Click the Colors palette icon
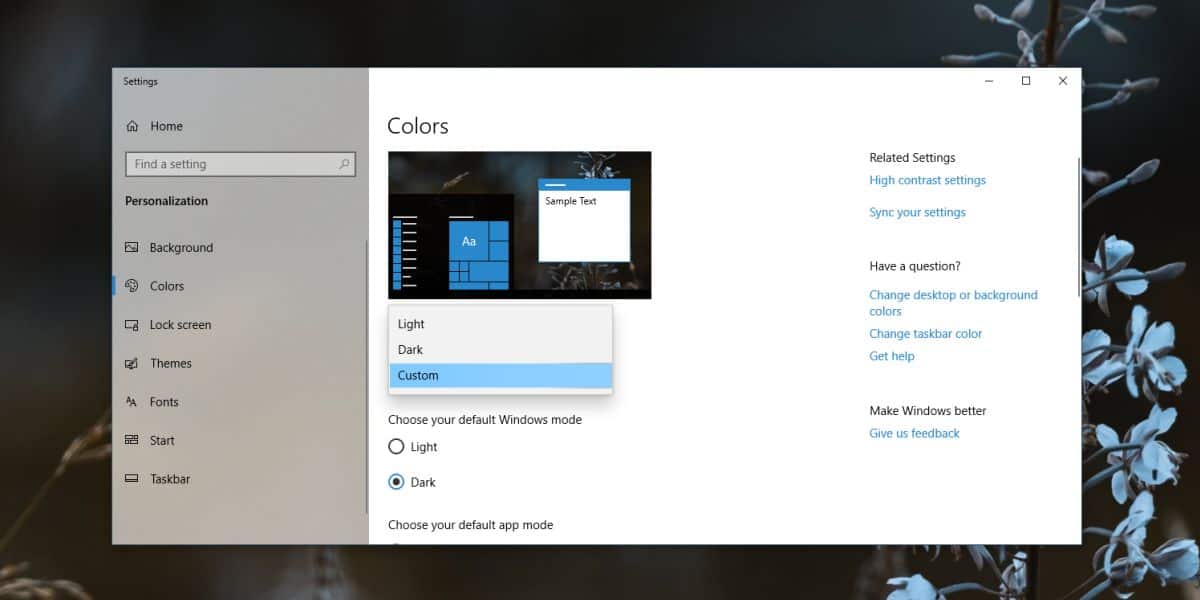Viewport: 1200px width, 600px height. [131, 286]
